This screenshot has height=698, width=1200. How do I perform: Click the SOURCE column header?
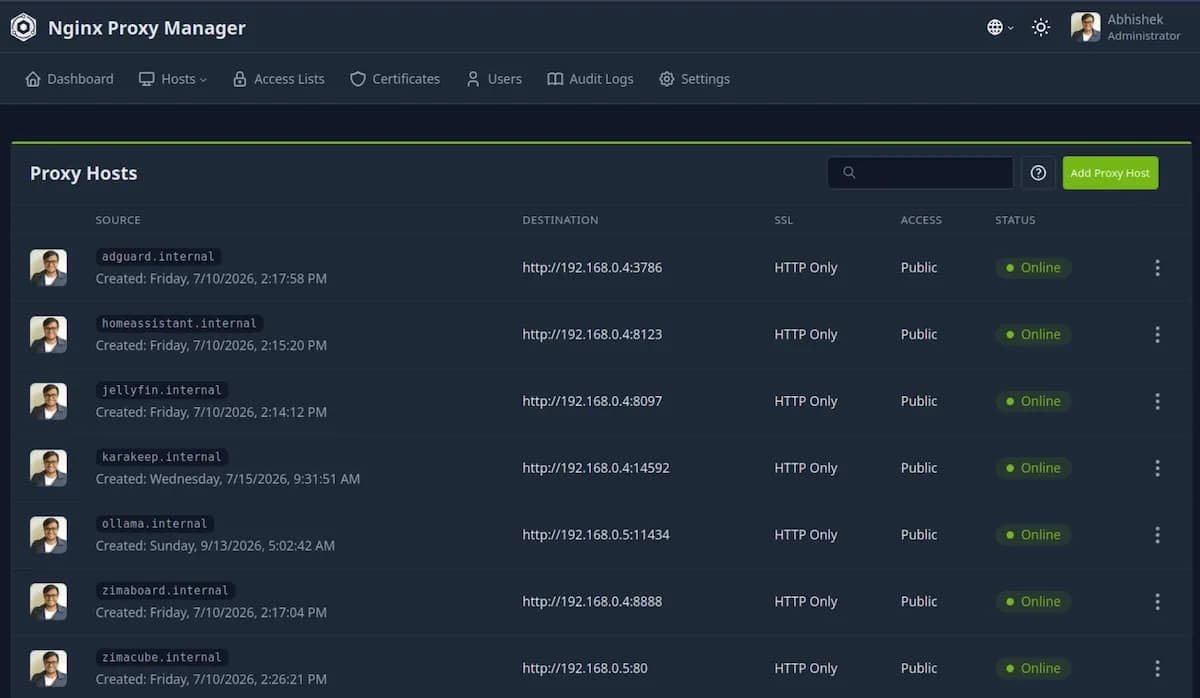118,220
